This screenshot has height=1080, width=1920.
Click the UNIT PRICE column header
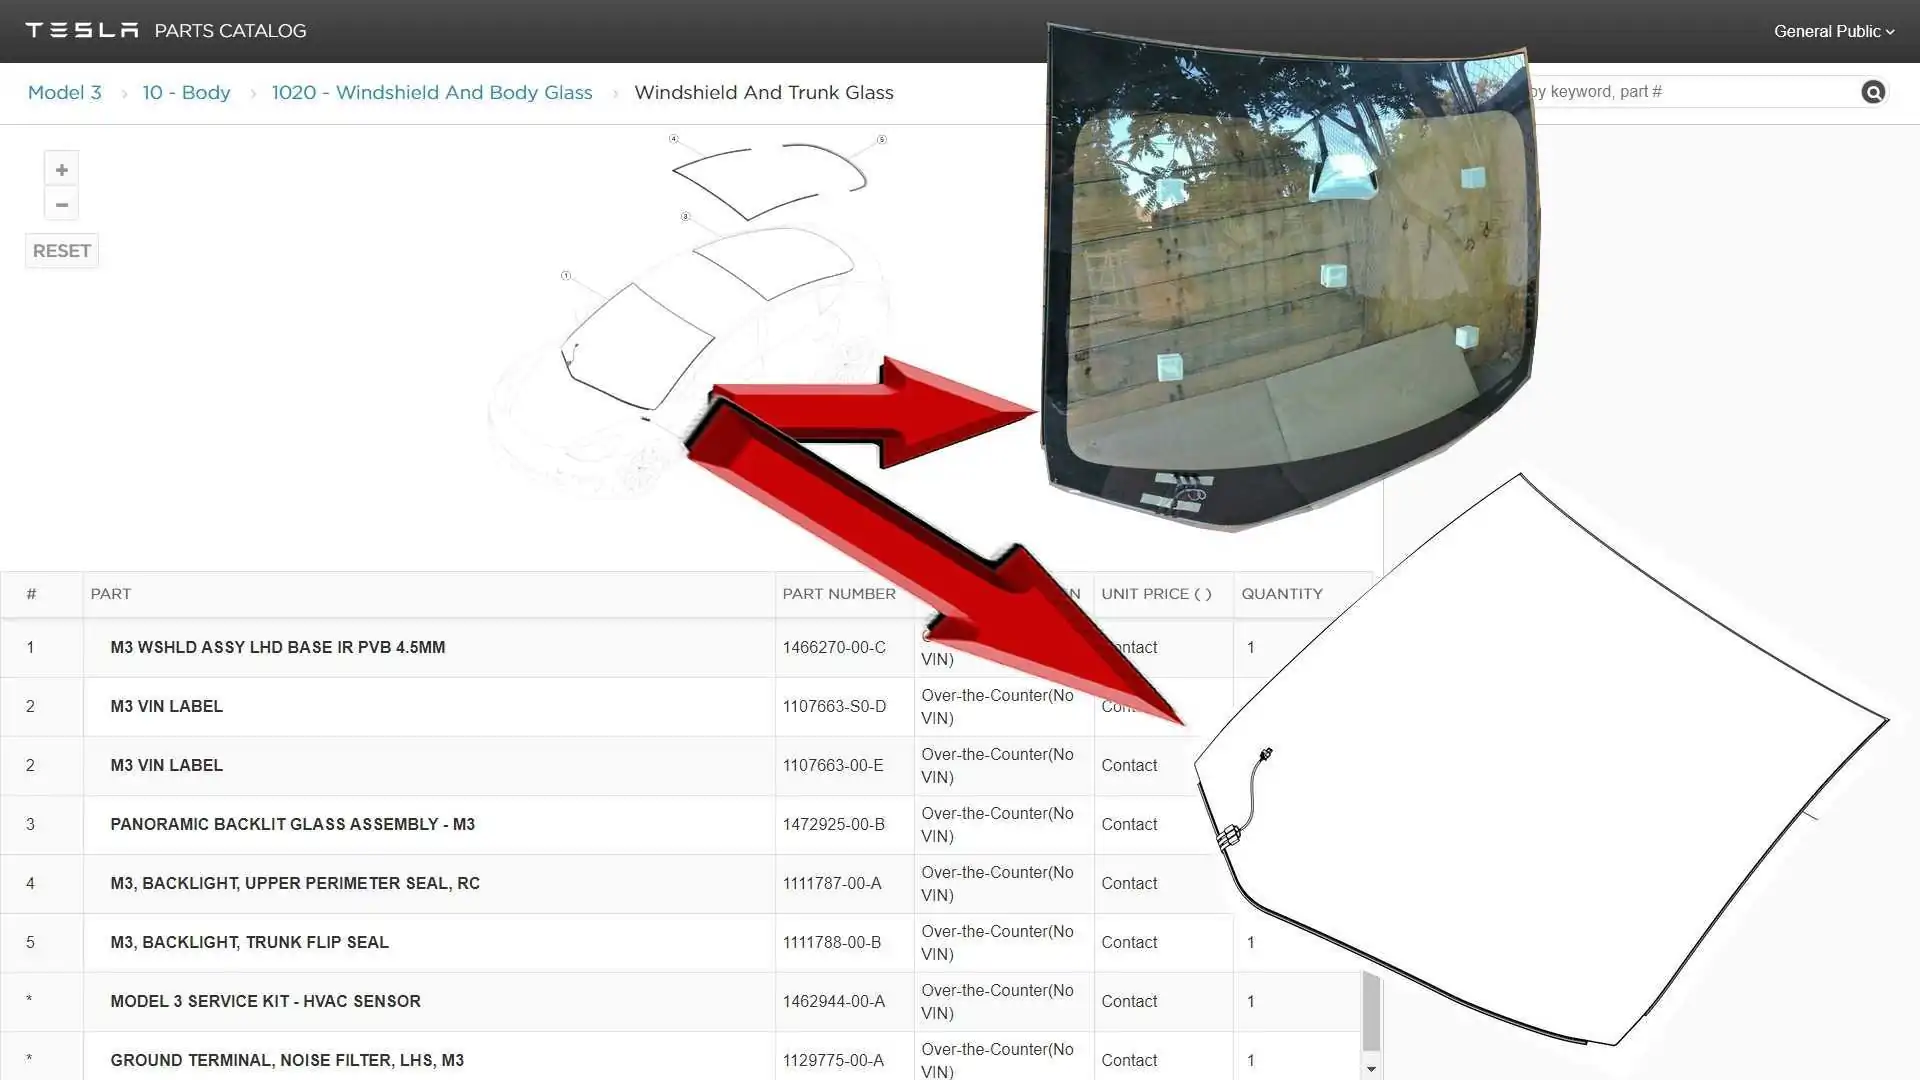pyautogui.click(x=1156, y=594)
